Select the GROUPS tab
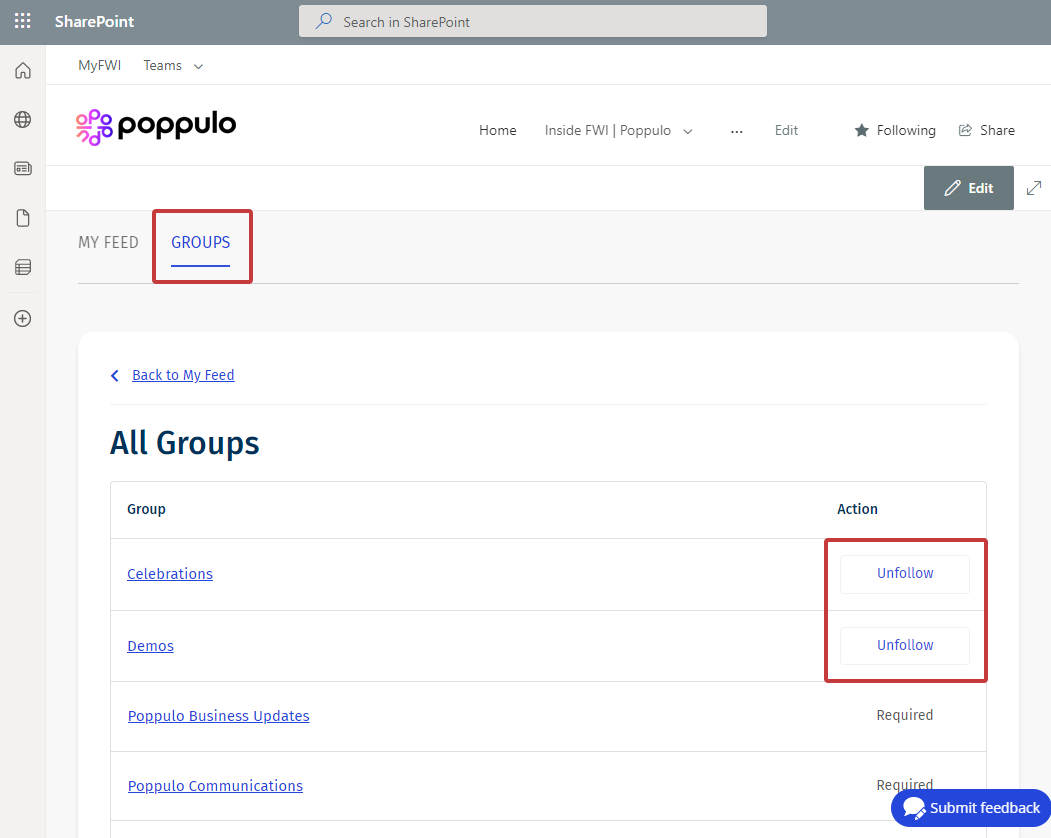This screenshot has width=1051, height=838. tap(200, 243)
